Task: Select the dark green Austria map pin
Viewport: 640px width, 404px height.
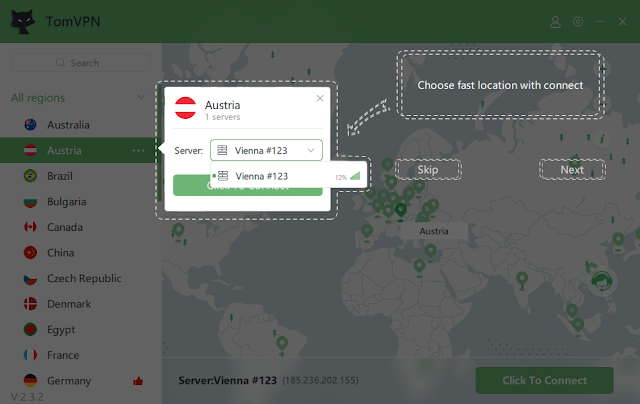Action: 401,211
